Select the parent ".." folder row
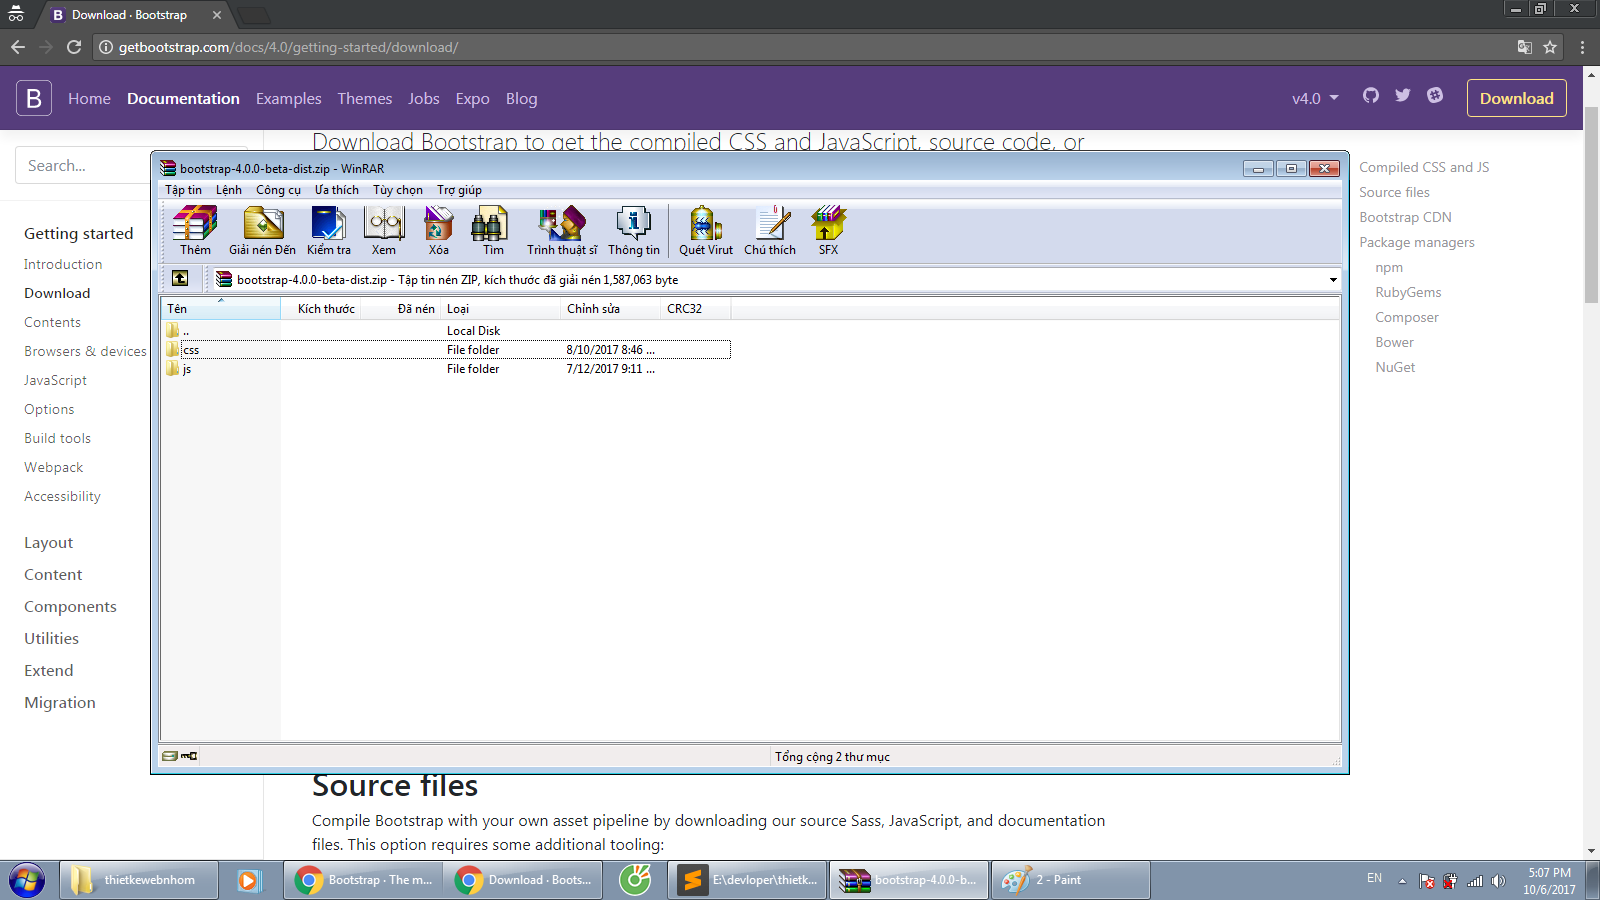The height and width of the screenshot is (900, 1600). 448,330
